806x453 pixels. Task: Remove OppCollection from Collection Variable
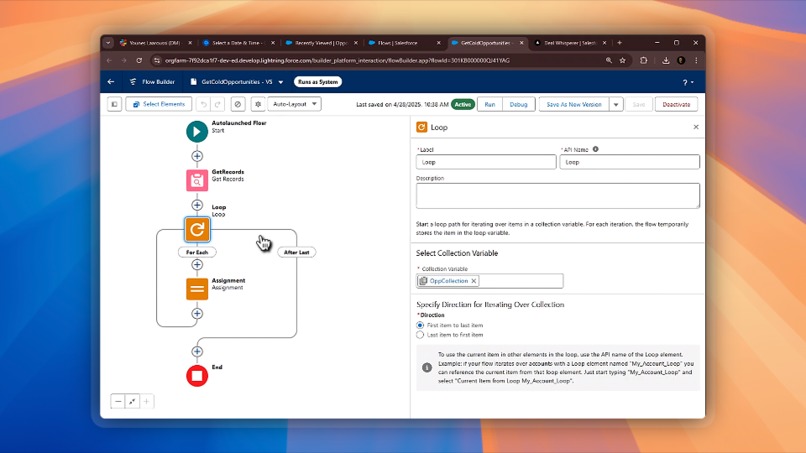pyautogui.click(x=474, y=281)
